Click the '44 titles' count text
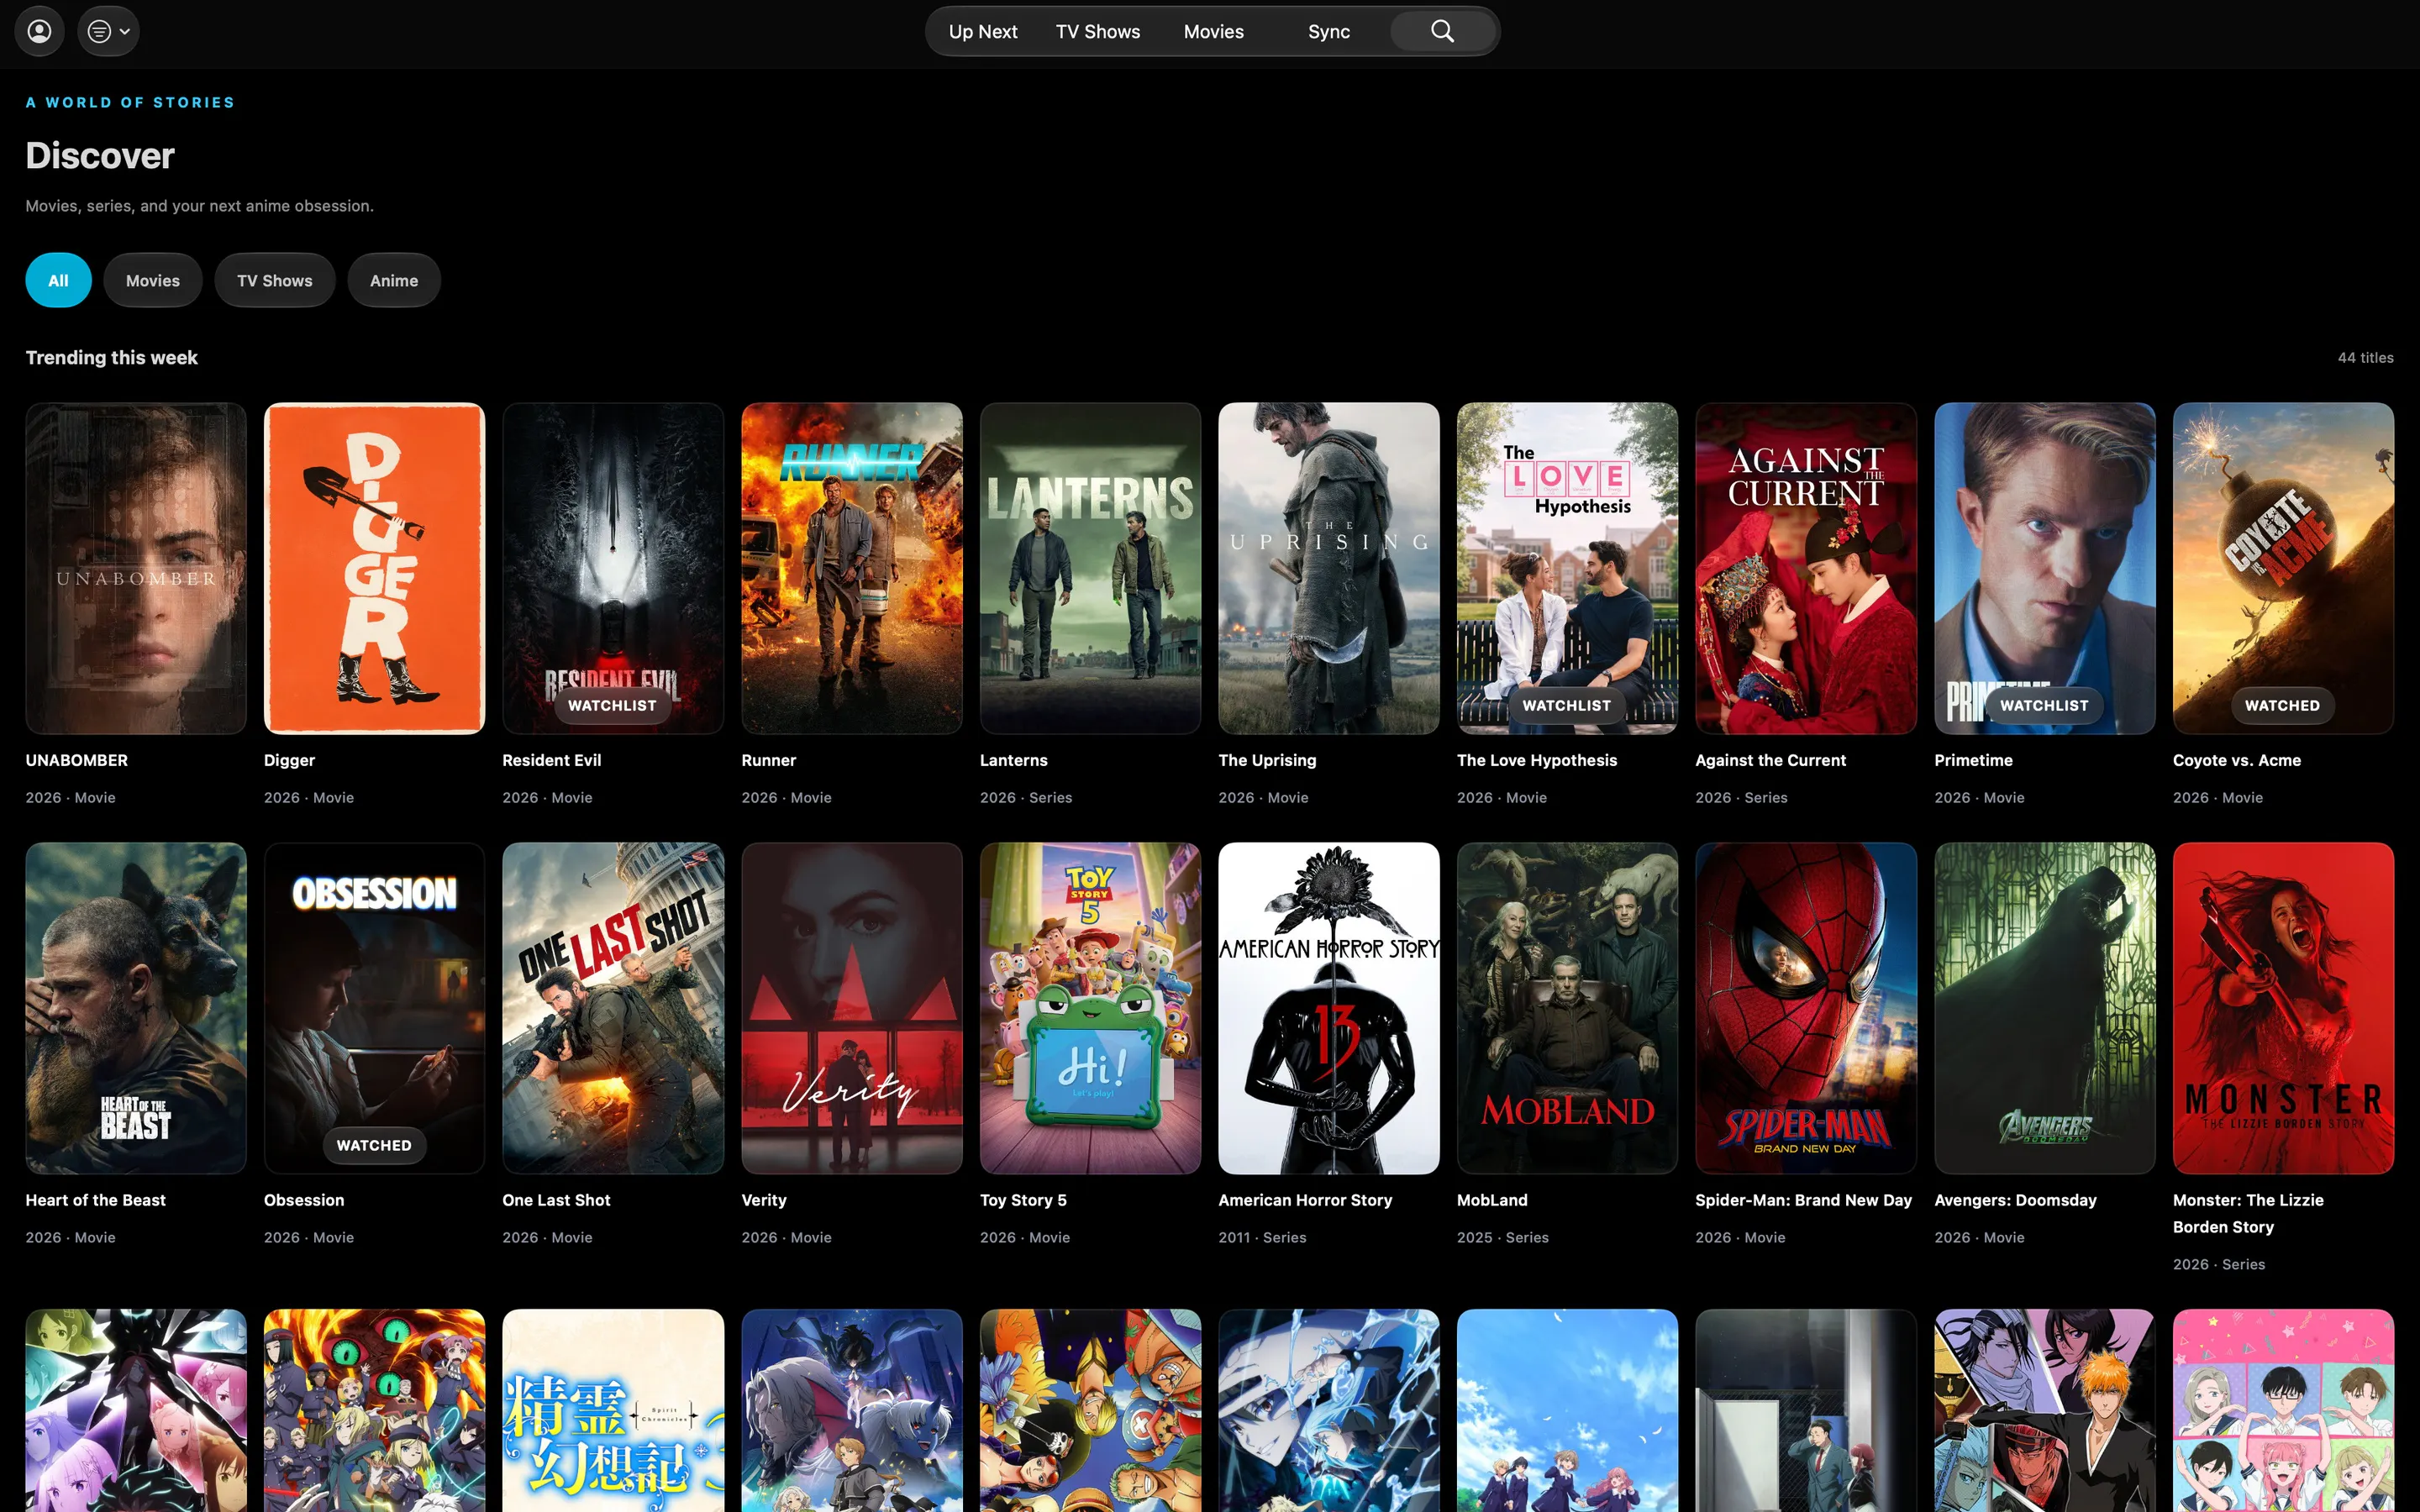 click(2365, 358)
